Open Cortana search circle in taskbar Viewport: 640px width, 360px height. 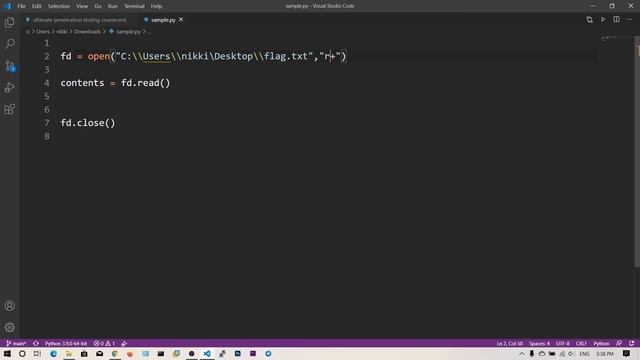[22, 353]
